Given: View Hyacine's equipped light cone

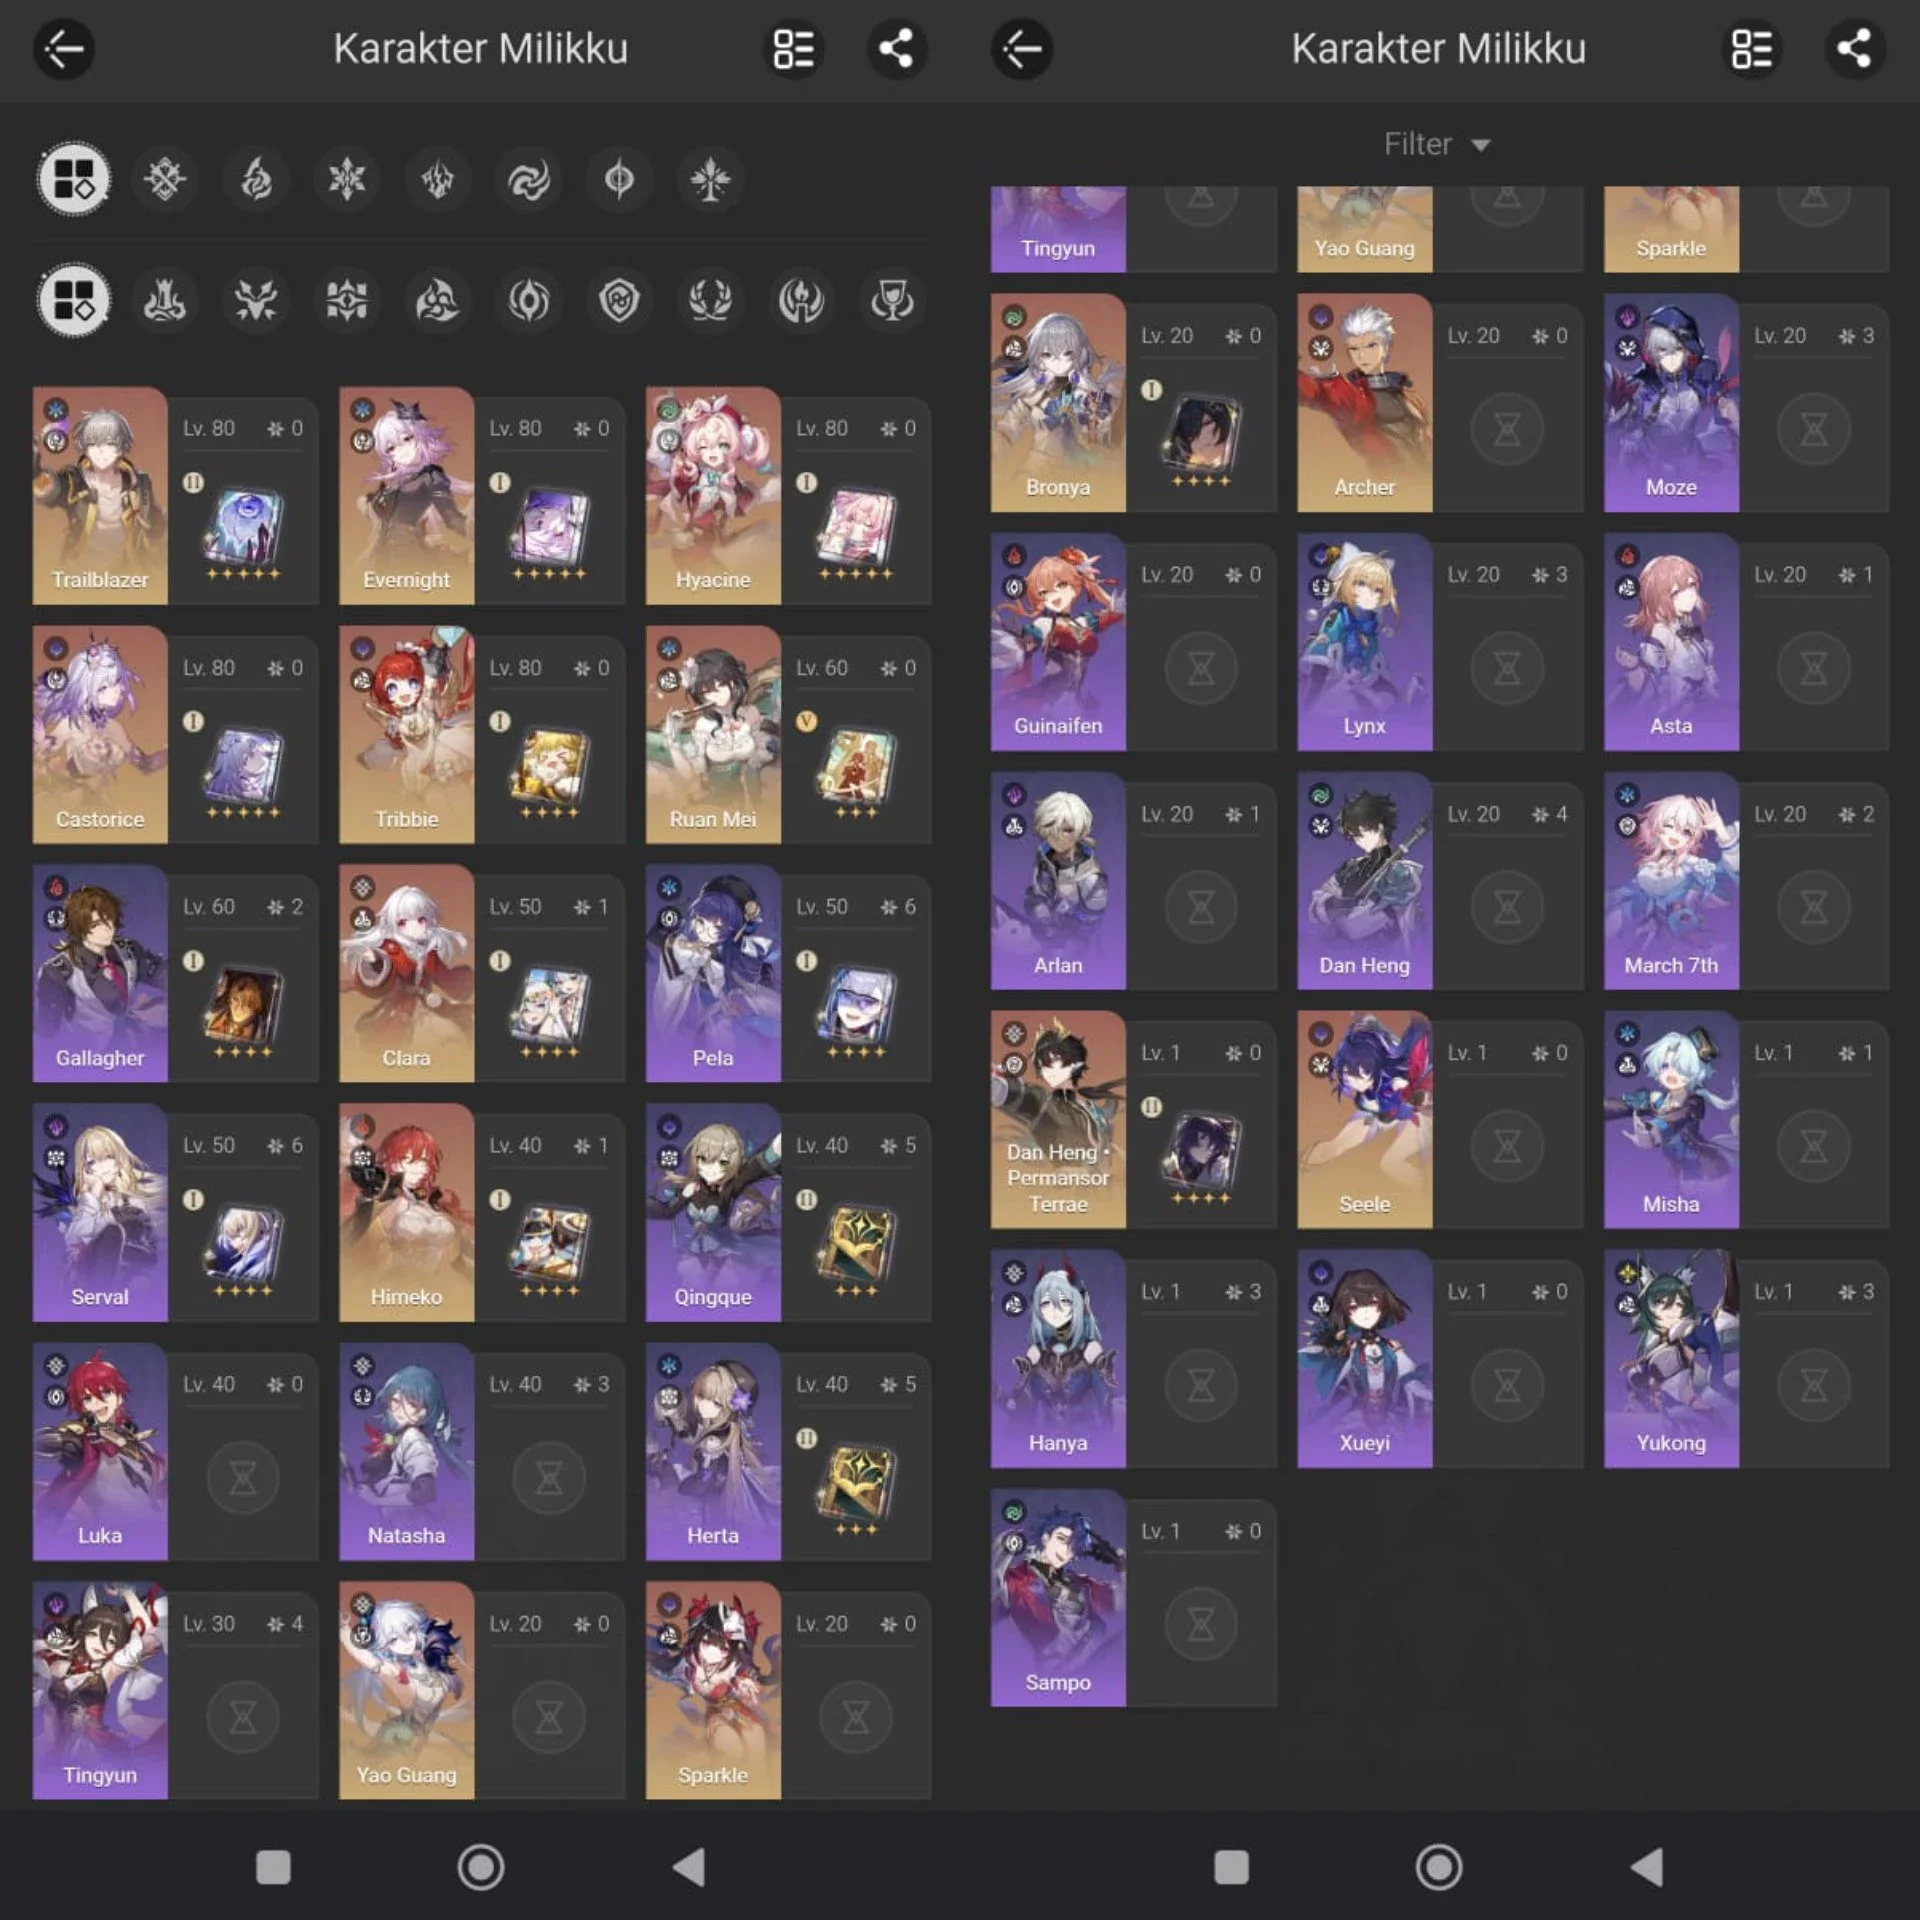Looking at the screenshot, I should pyautogui.click(x=856, y=528).
